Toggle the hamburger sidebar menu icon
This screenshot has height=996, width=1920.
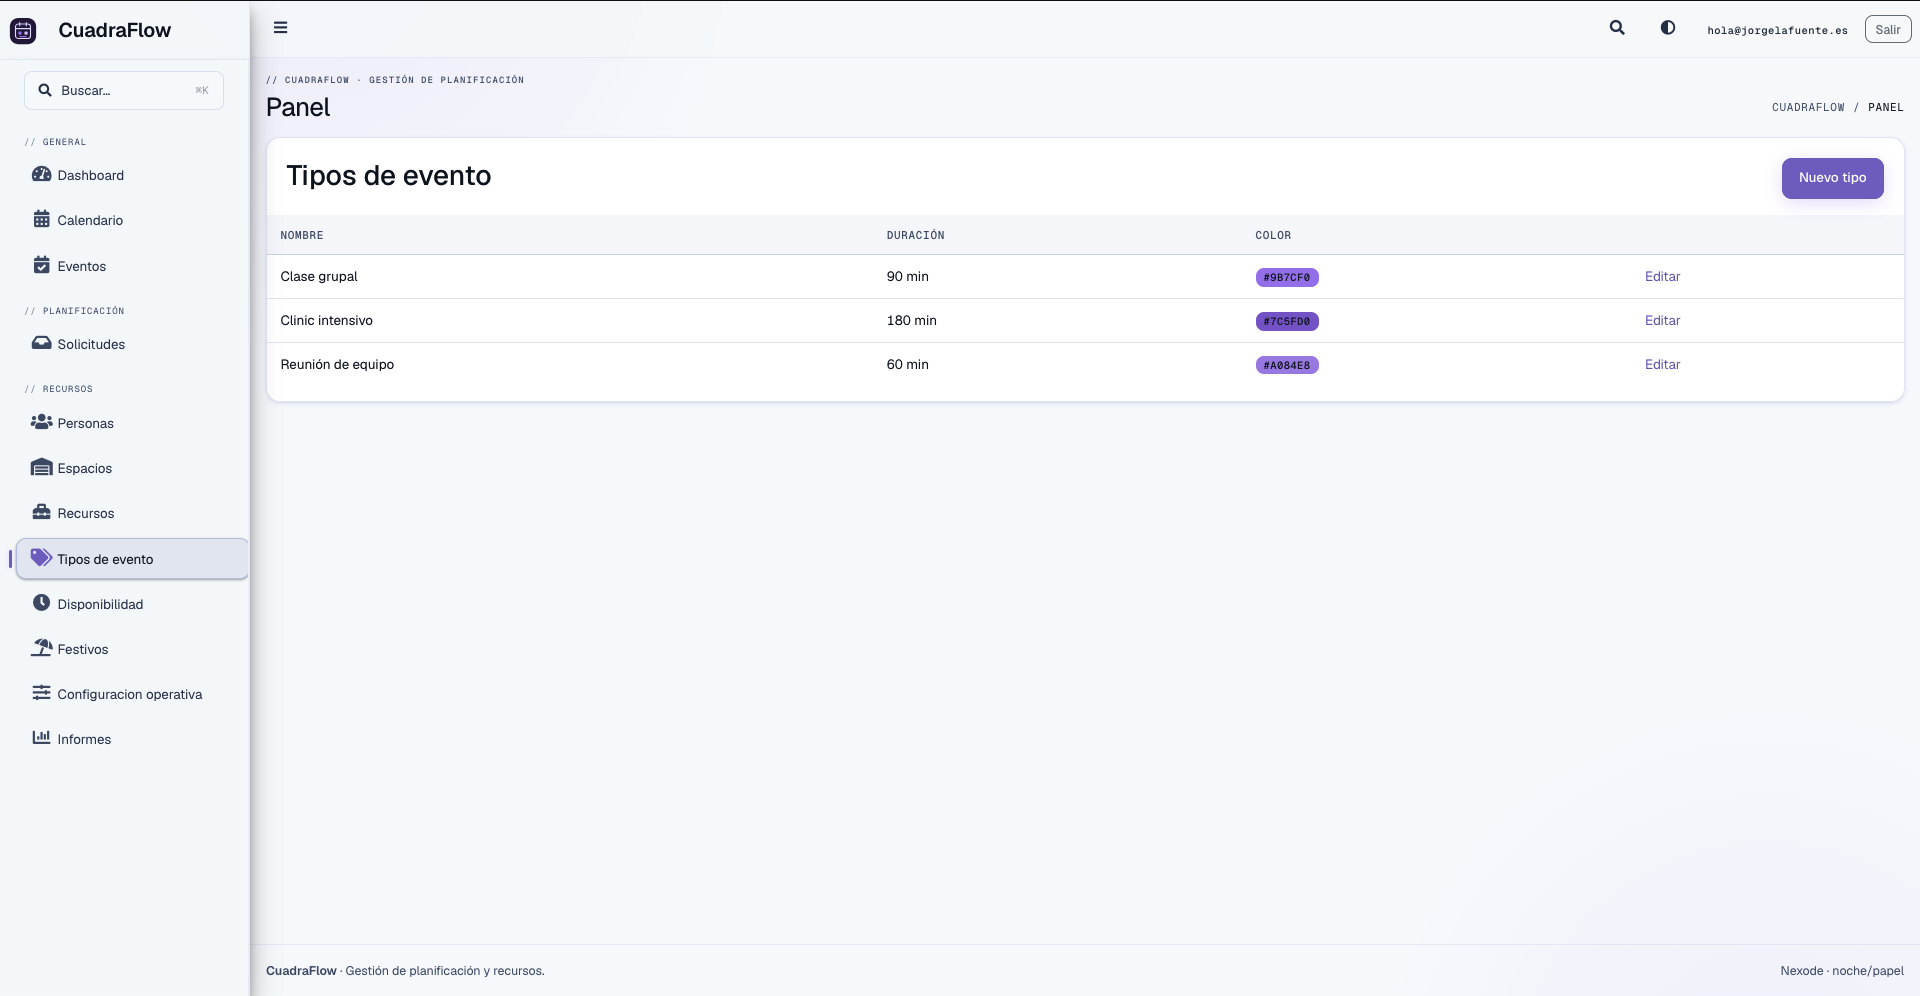pos(281,28)
